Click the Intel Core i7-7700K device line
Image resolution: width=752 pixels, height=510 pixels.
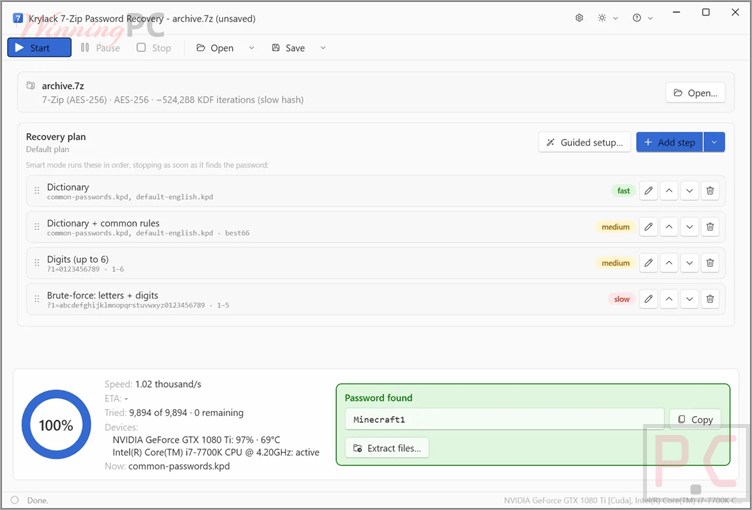216,452
